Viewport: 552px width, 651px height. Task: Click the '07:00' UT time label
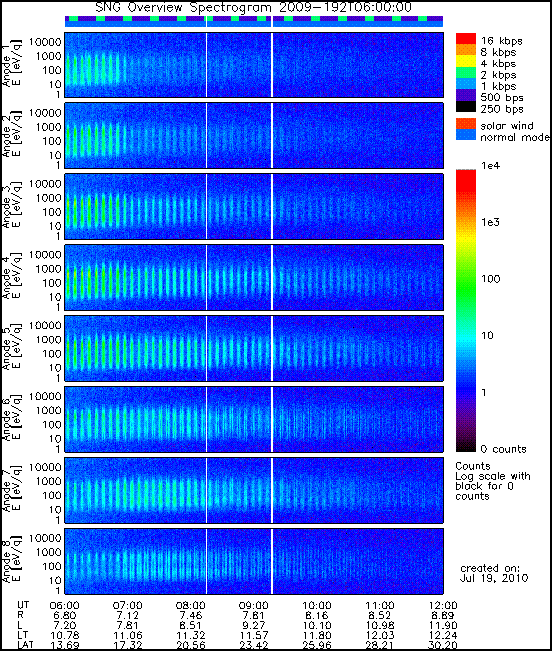(127, 605)
